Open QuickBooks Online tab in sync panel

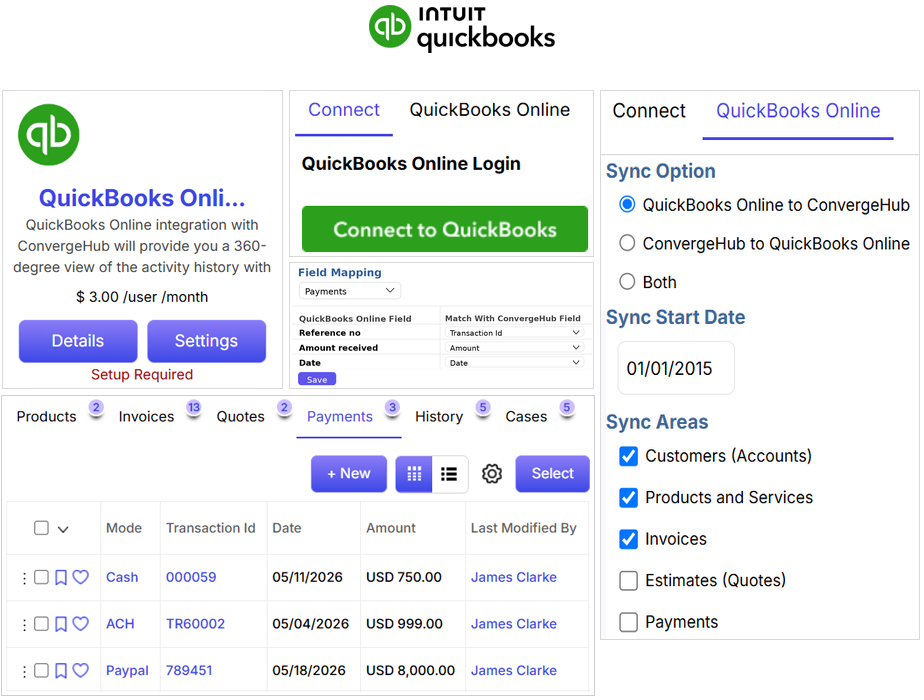coord(798,111)
